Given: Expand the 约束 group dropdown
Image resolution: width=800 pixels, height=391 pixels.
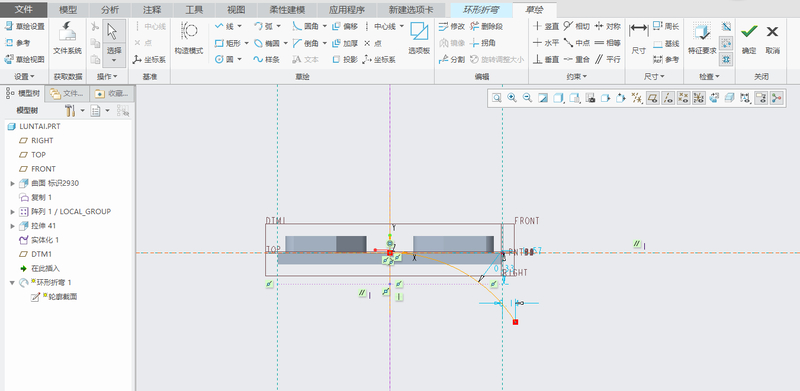Looking at the screenshot, I should [x=577, y=77].
